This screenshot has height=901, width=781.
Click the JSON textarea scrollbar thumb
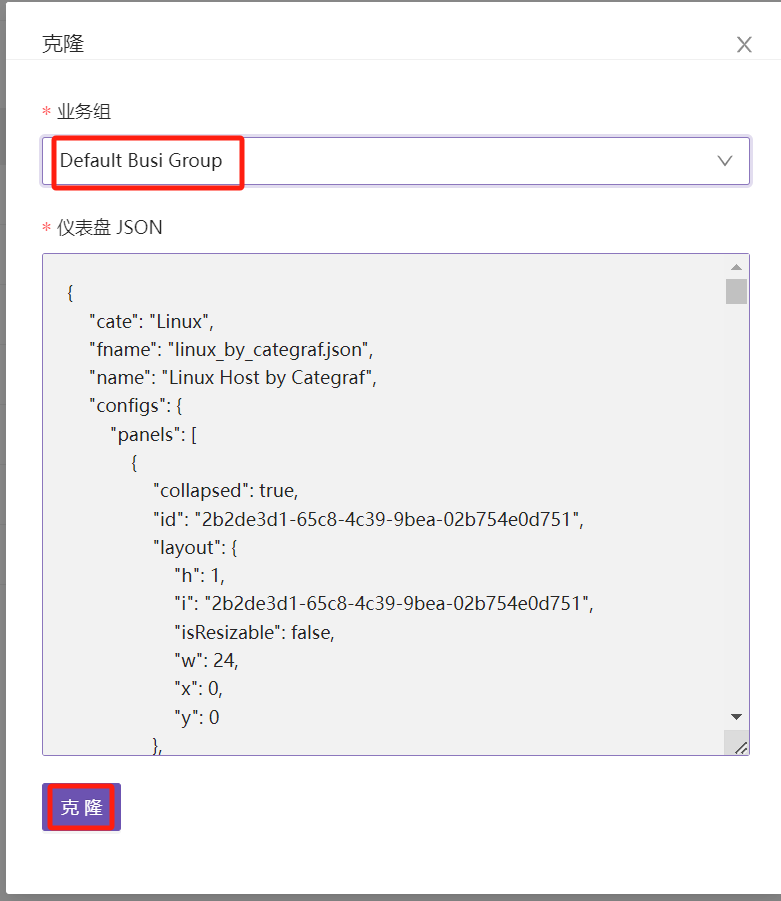pyautogui.click(x=736, y=291)
